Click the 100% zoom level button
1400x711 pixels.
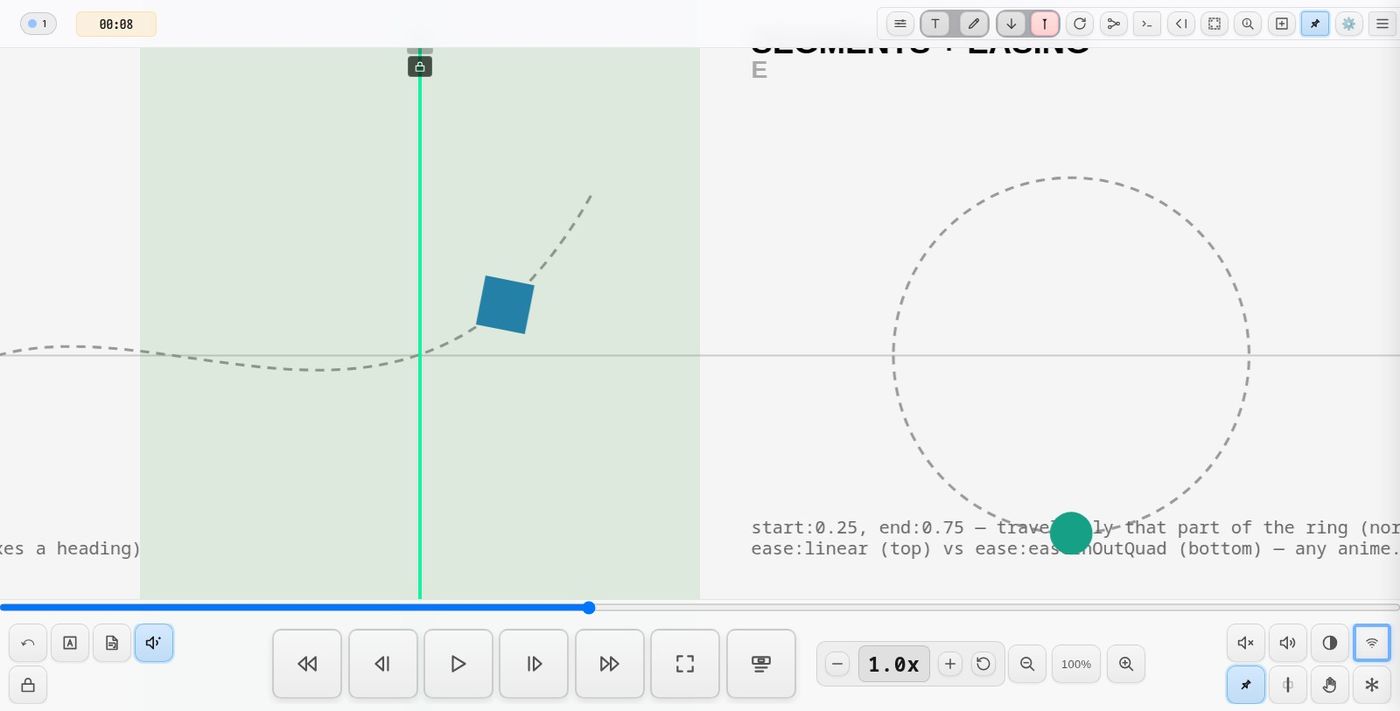coord(1076,664)
